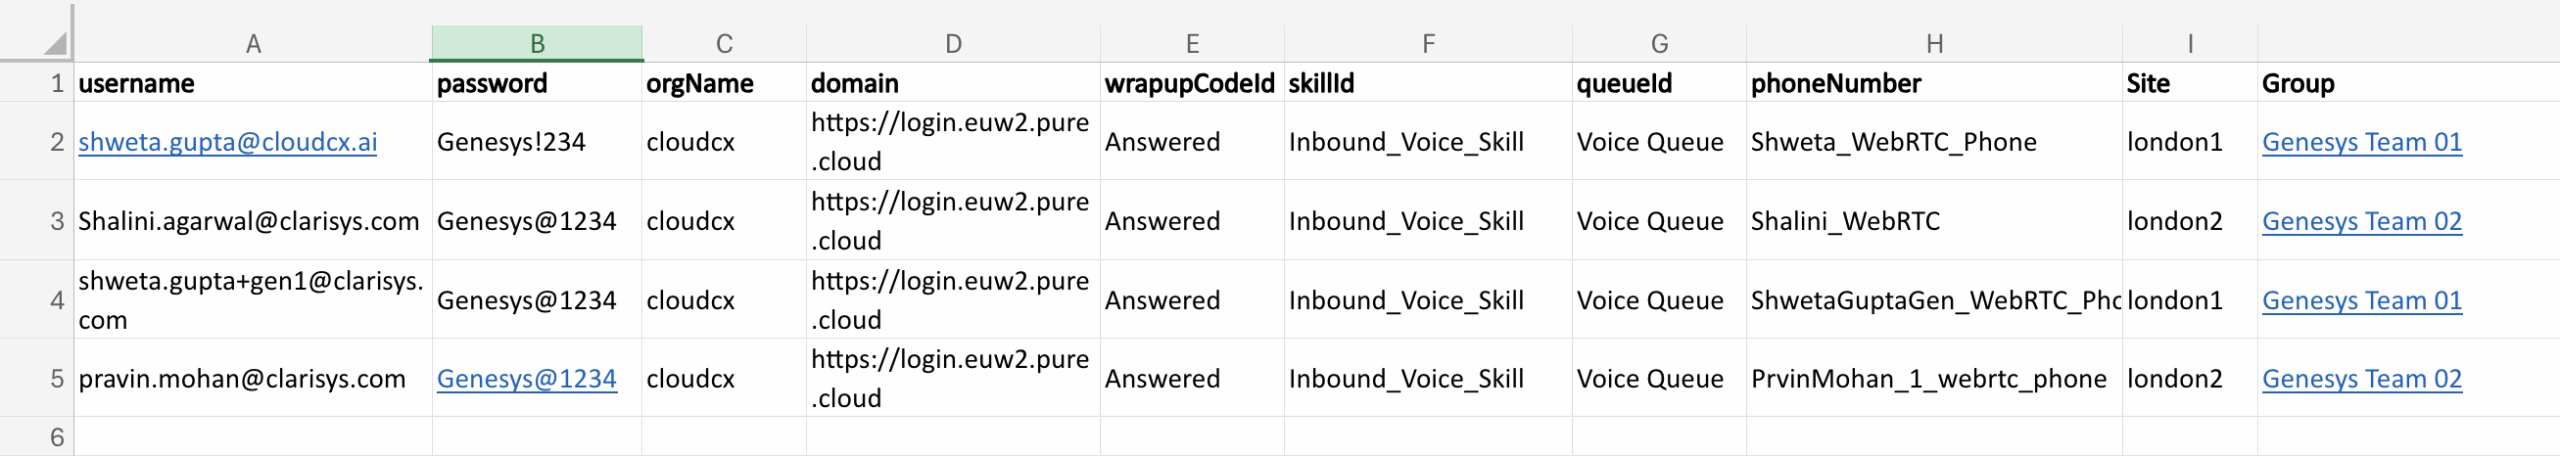Viewport: 2560px width, 456px height.
Task: Click the wrapupCodeId header cell
Action: coord(1190,83)
